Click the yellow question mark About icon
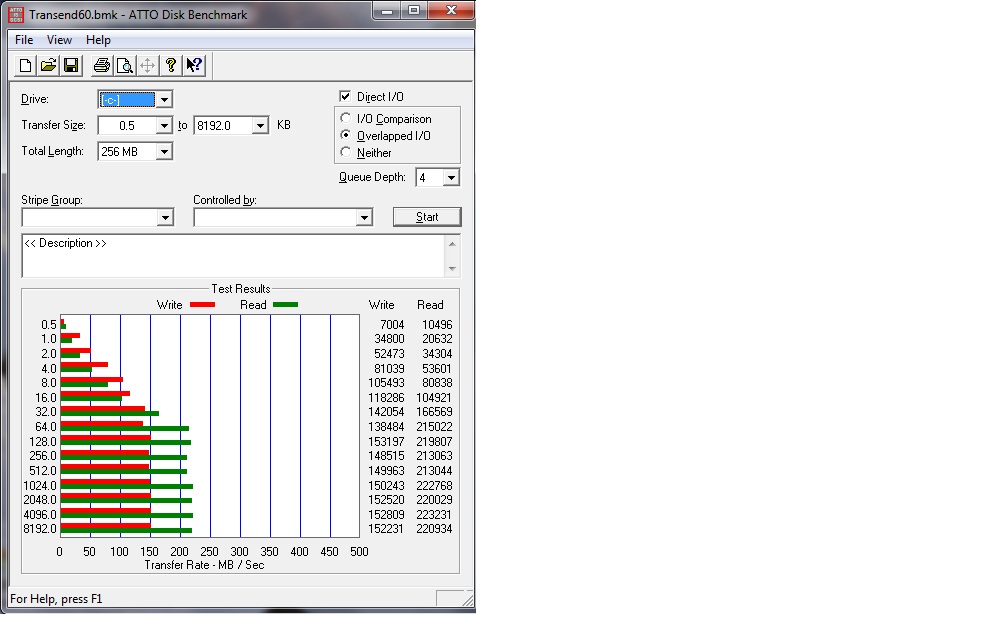Screen dimensions: 1008x630 [170, 66]
